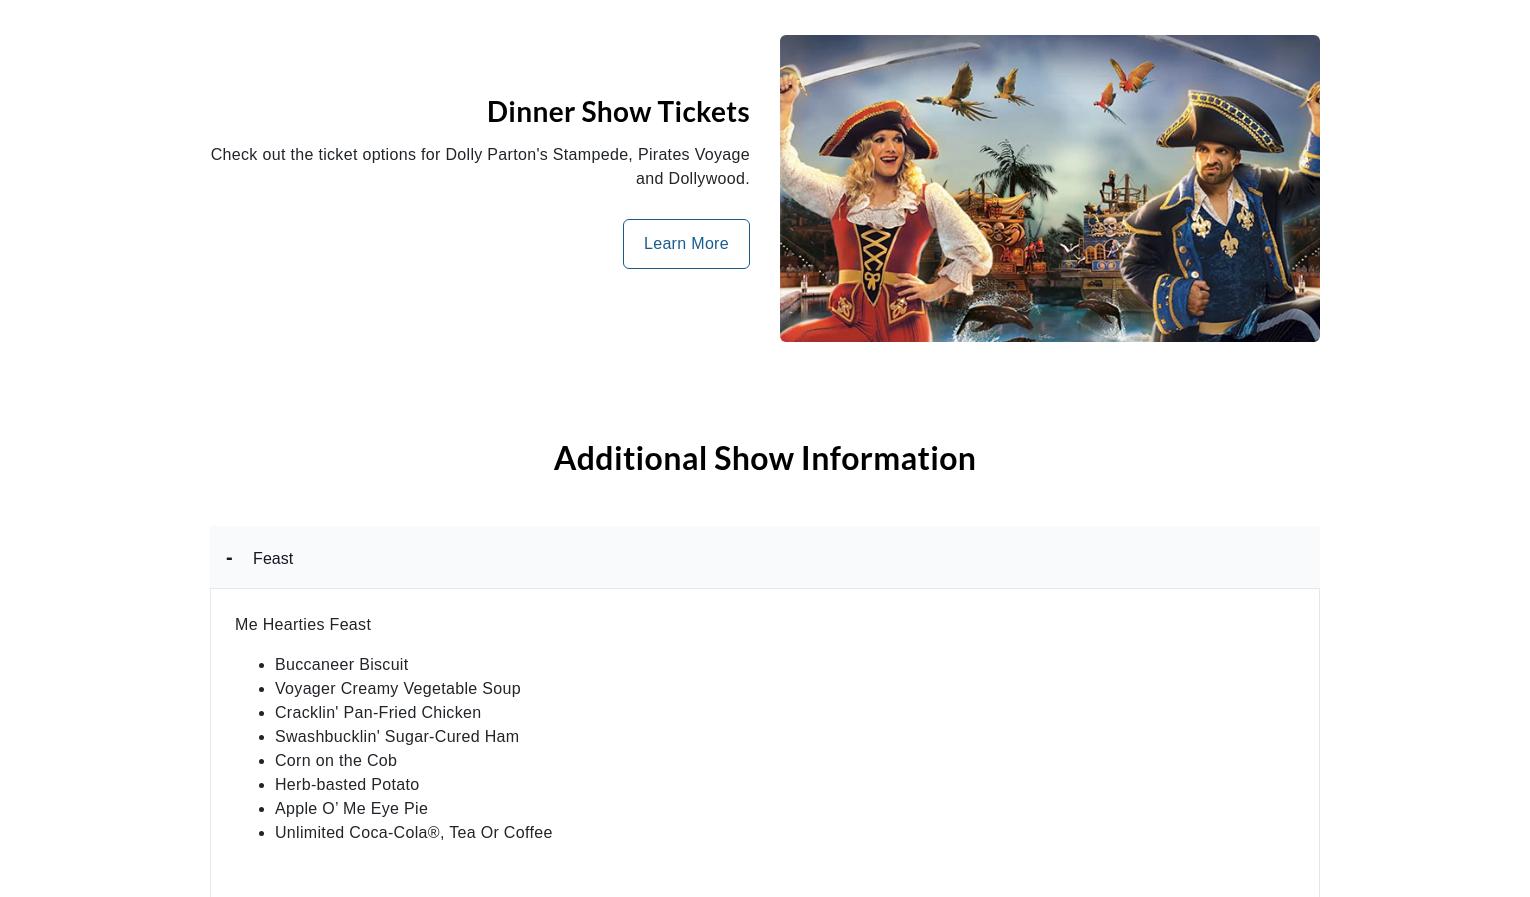Click the Me Hearties Feast text
Viewport: 1530px width, 897px height.
click(302, 625)
